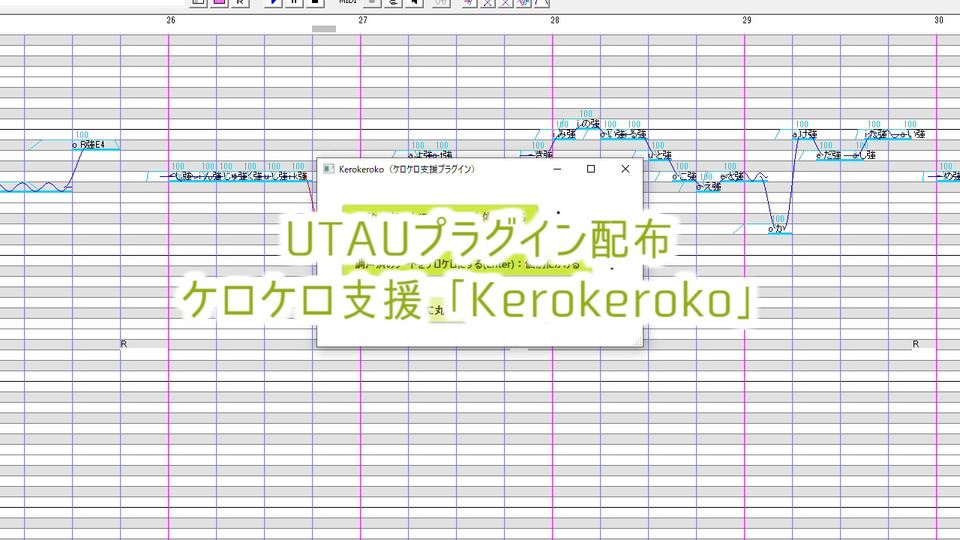Maximize the Kerokeroko plugin dialog
Viewport: 960px width, 540px height.
(x=591, y=169)
